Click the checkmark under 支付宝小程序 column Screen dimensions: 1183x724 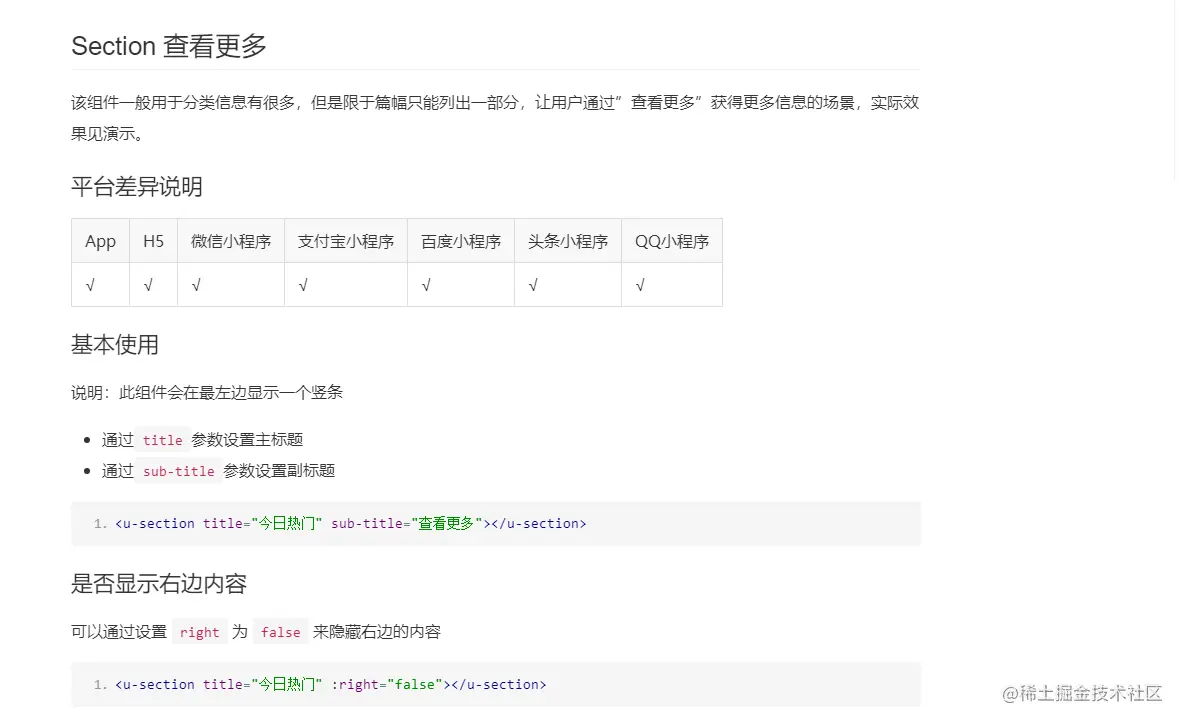tap(303, 285)
